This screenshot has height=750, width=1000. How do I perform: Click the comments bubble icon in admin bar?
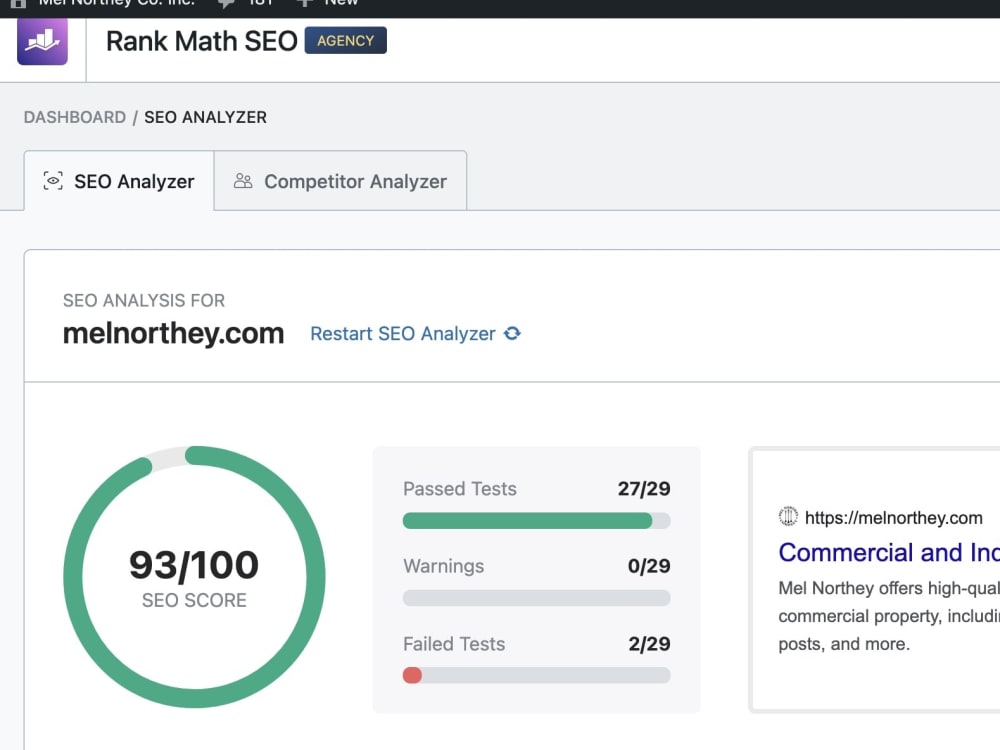pyautogui.click(x=226, y=3)
